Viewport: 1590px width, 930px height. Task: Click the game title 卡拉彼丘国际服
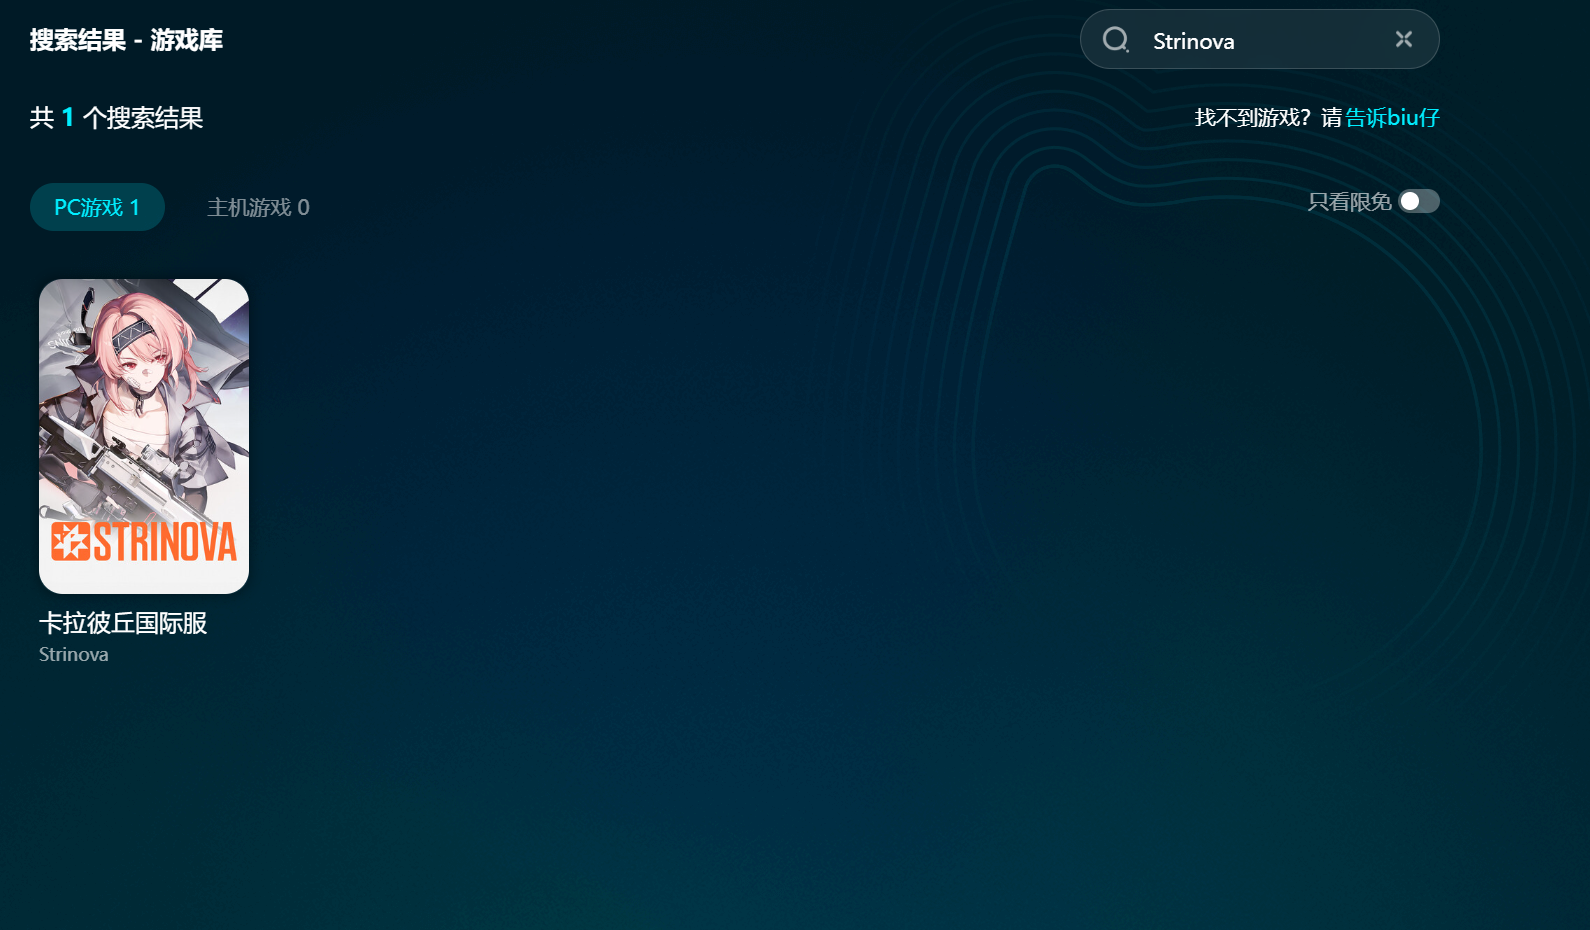tap(123, 623)
